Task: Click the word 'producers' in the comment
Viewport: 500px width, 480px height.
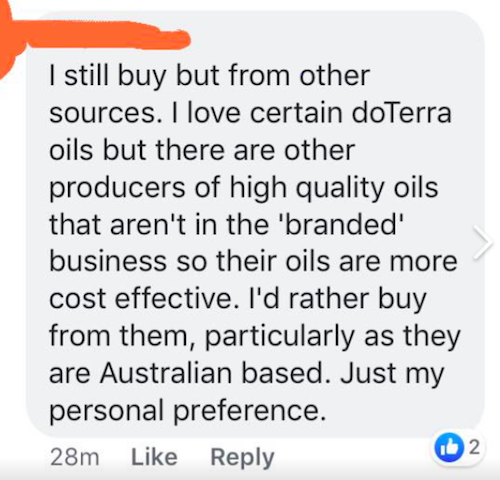Action: (x=117, y=188)
